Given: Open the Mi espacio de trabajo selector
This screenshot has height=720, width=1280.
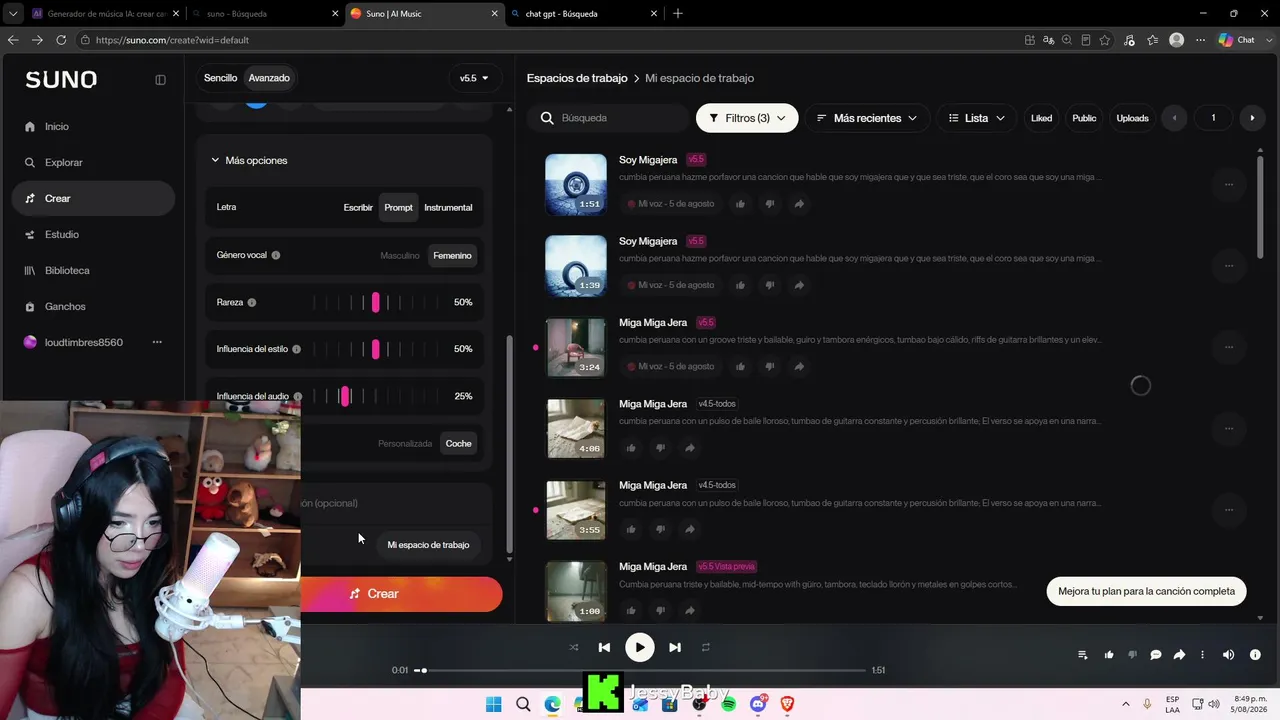Looking at the screenshot, I should pyautogui.click(x=428, y=545).
